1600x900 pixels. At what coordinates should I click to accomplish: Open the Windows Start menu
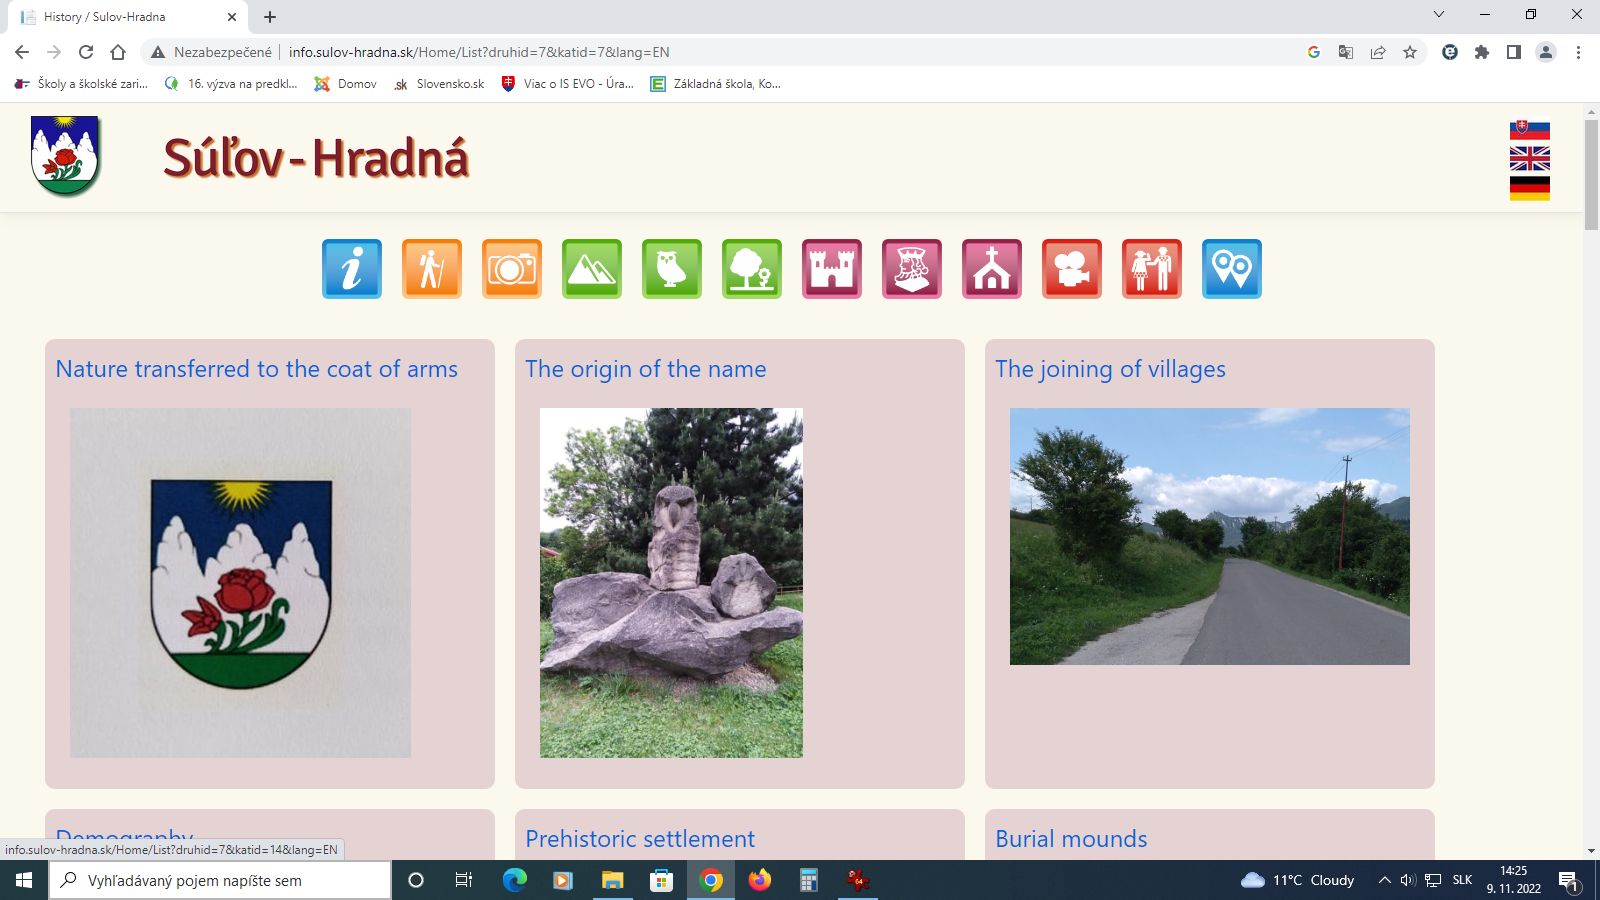pyautogui.click(x=24, y=880)
